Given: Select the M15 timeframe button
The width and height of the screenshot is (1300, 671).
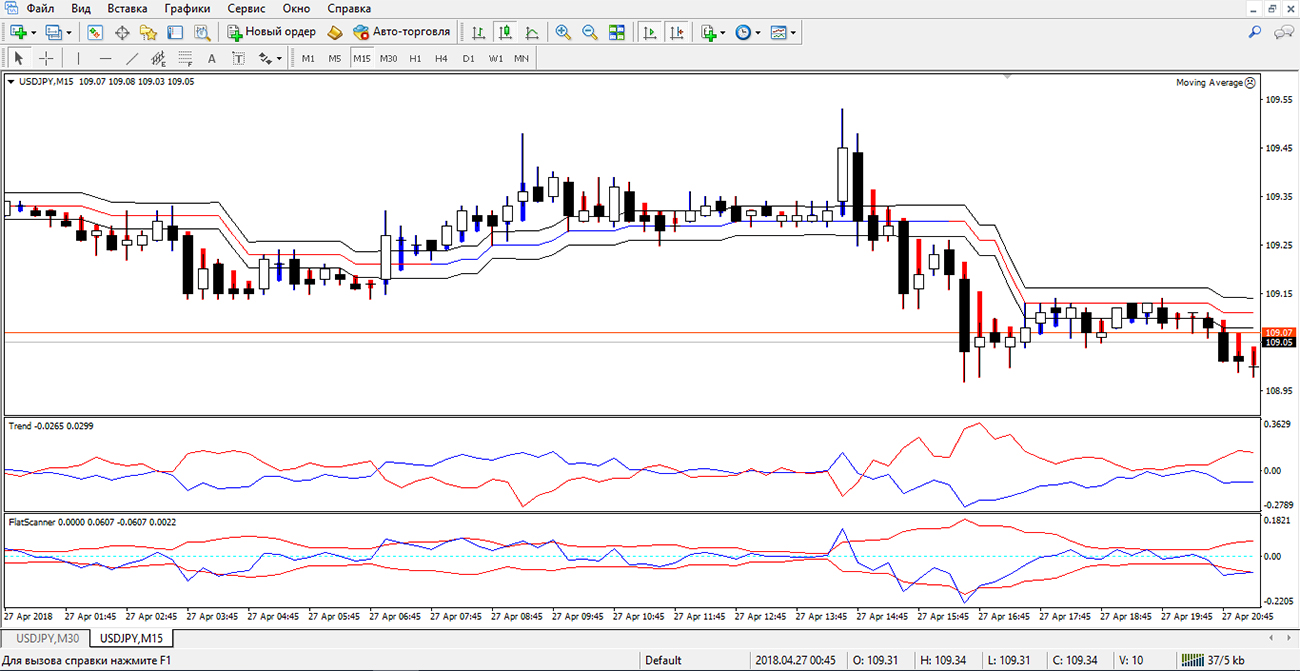Looking at the screenshot, I should 361,58.
